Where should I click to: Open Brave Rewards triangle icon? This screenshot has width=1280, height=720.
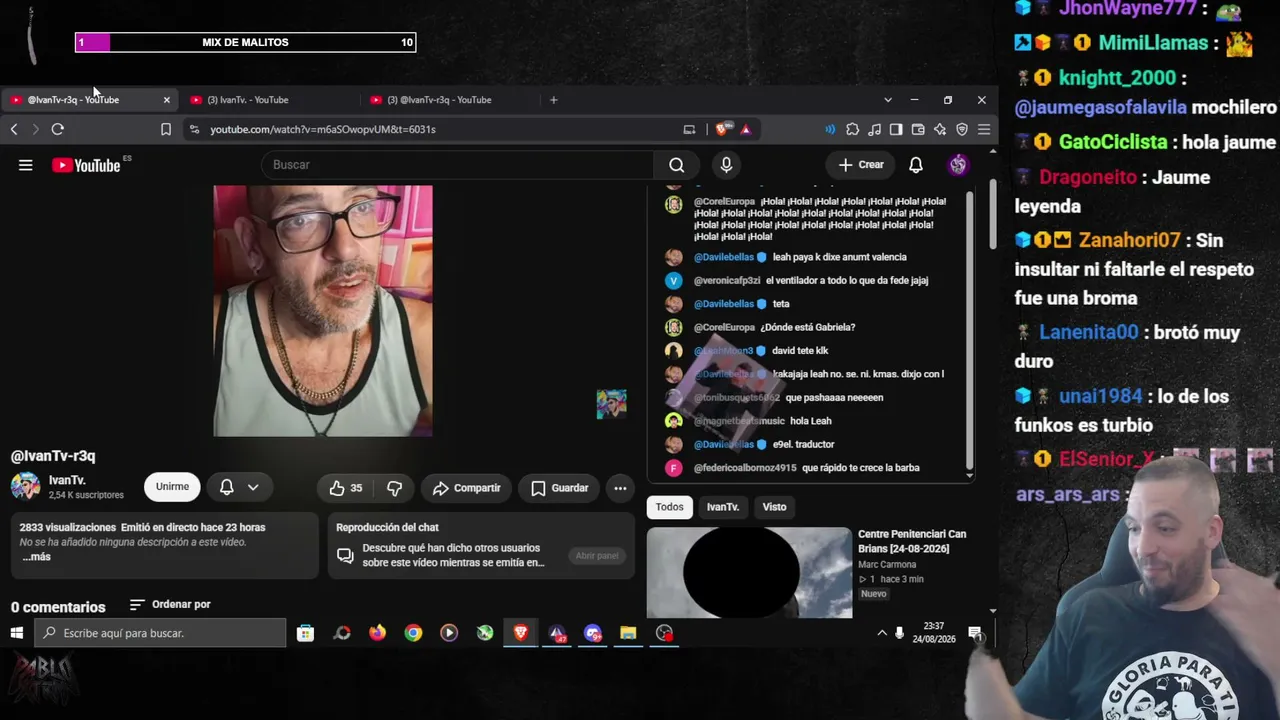click(745, 129)
